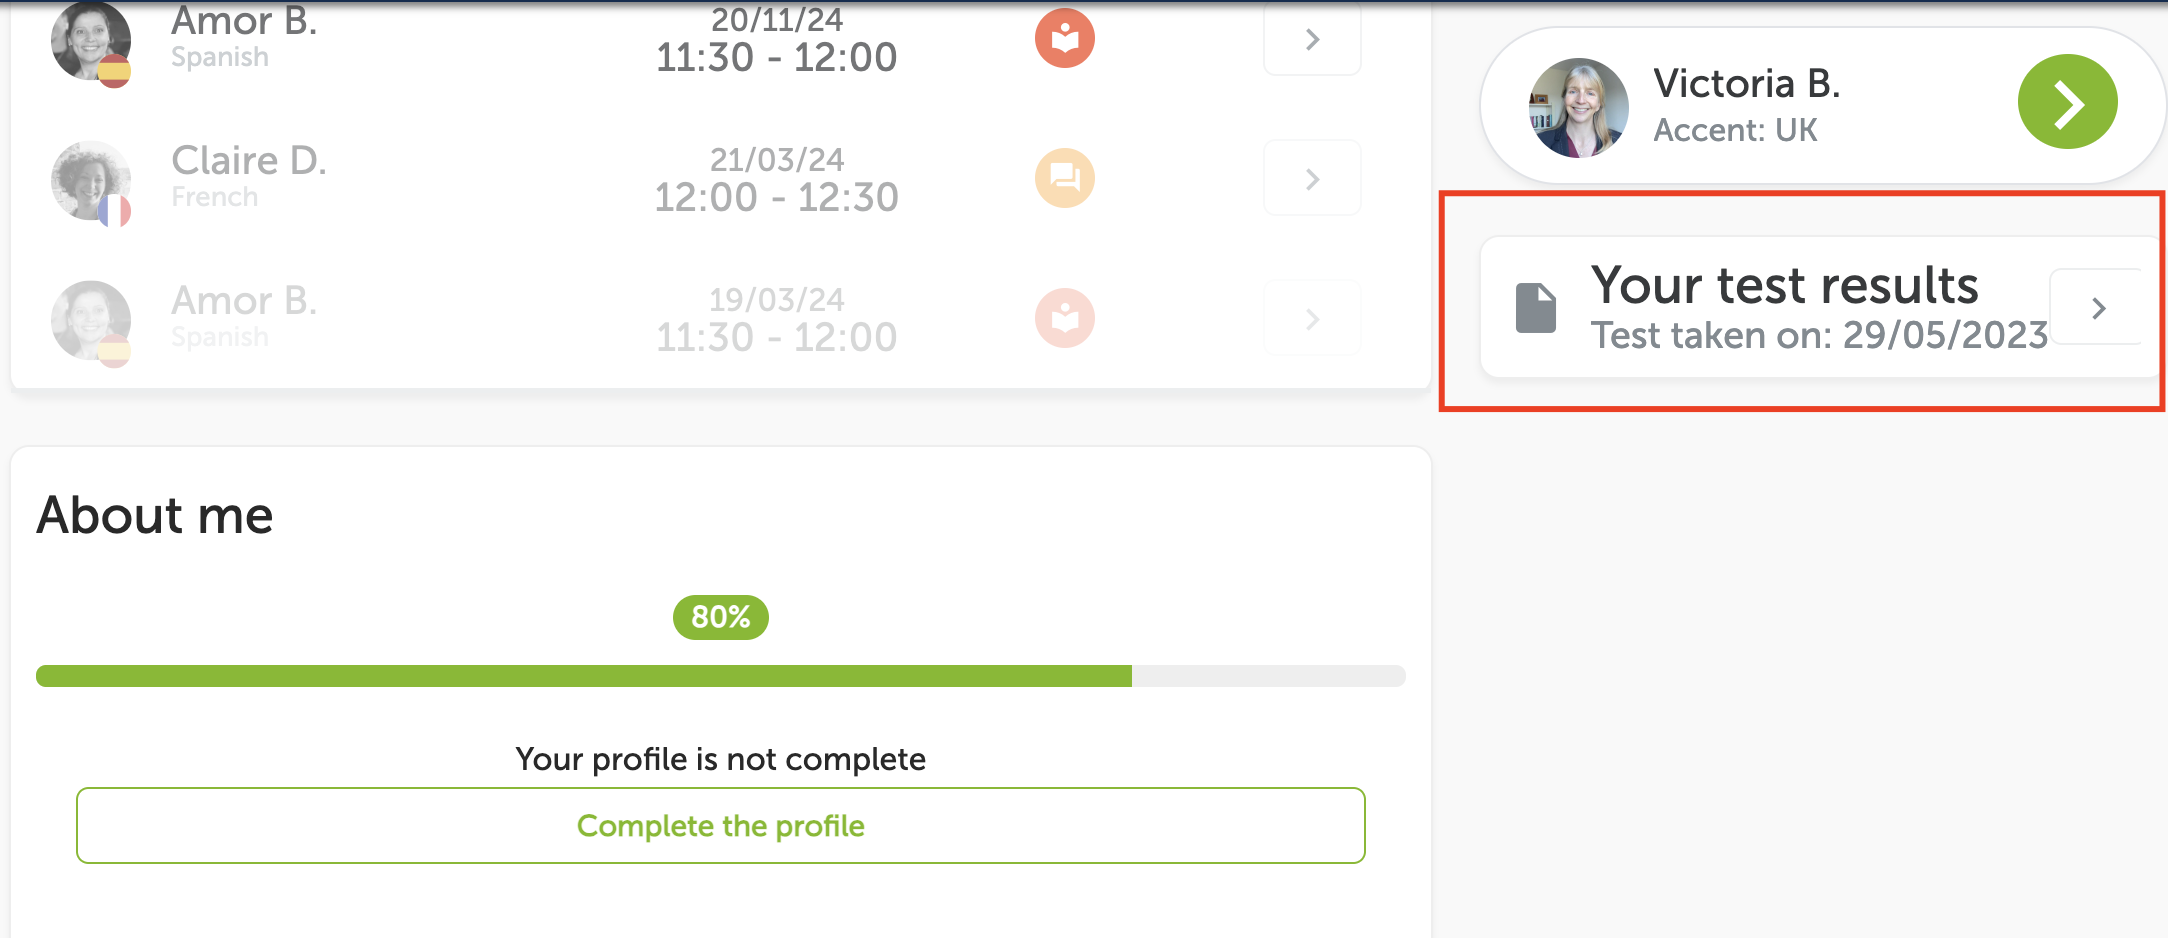Viewport: 2168px width, 938px height.
Task: Click the About me section heading
Action: coord(154,516)
